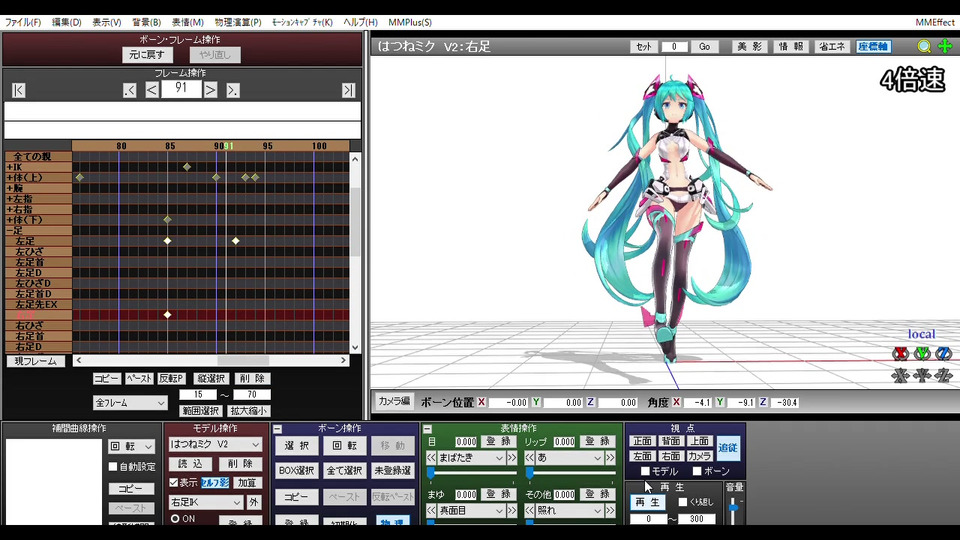960x540 pixels.
Task: Click the gray X-axis move icon
Action: pos(900,375)
